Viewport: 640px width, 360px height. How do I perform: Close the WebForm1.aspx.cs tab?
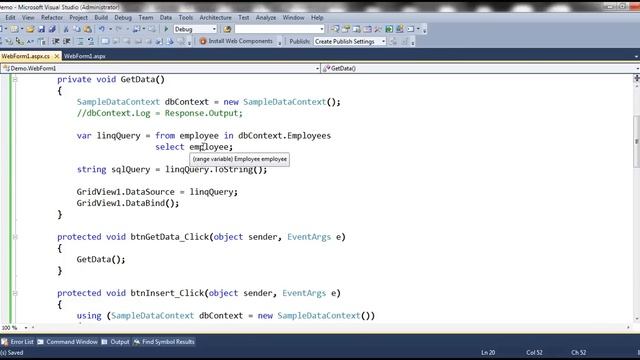(x=57, y=56)
